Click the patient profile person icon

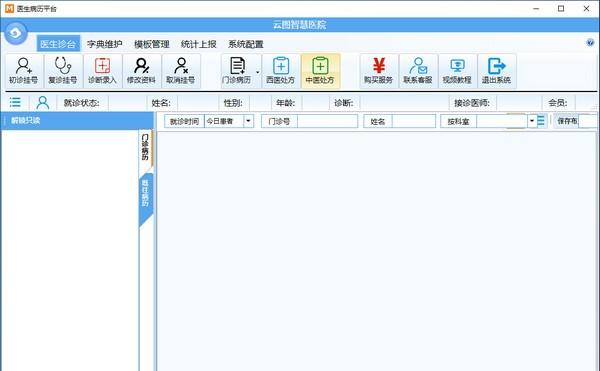click(x=43, y=103)
